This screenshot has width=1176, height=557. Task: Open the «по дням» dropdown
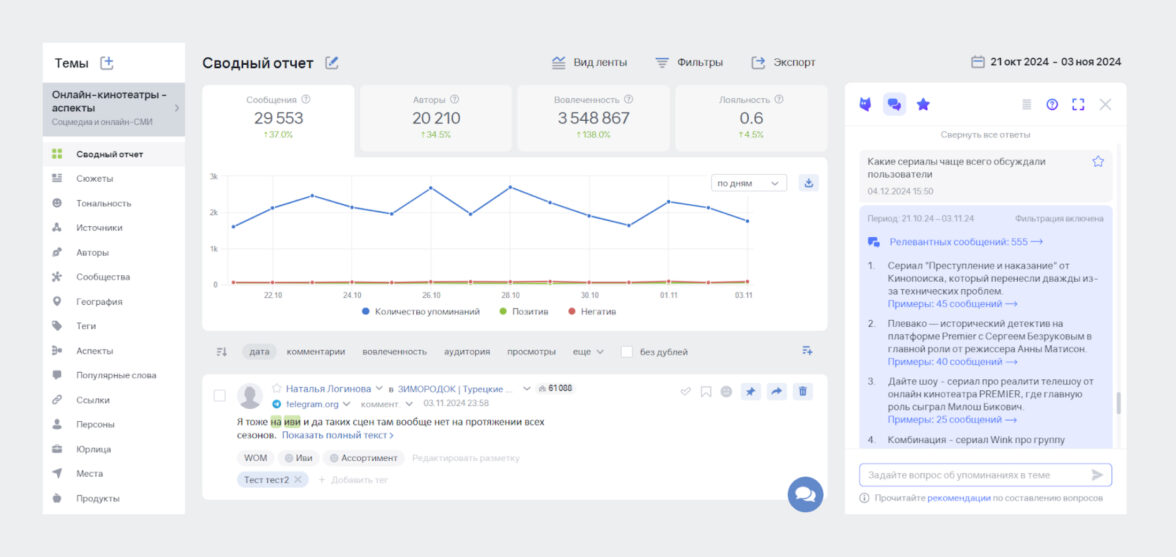click(749, 183)
